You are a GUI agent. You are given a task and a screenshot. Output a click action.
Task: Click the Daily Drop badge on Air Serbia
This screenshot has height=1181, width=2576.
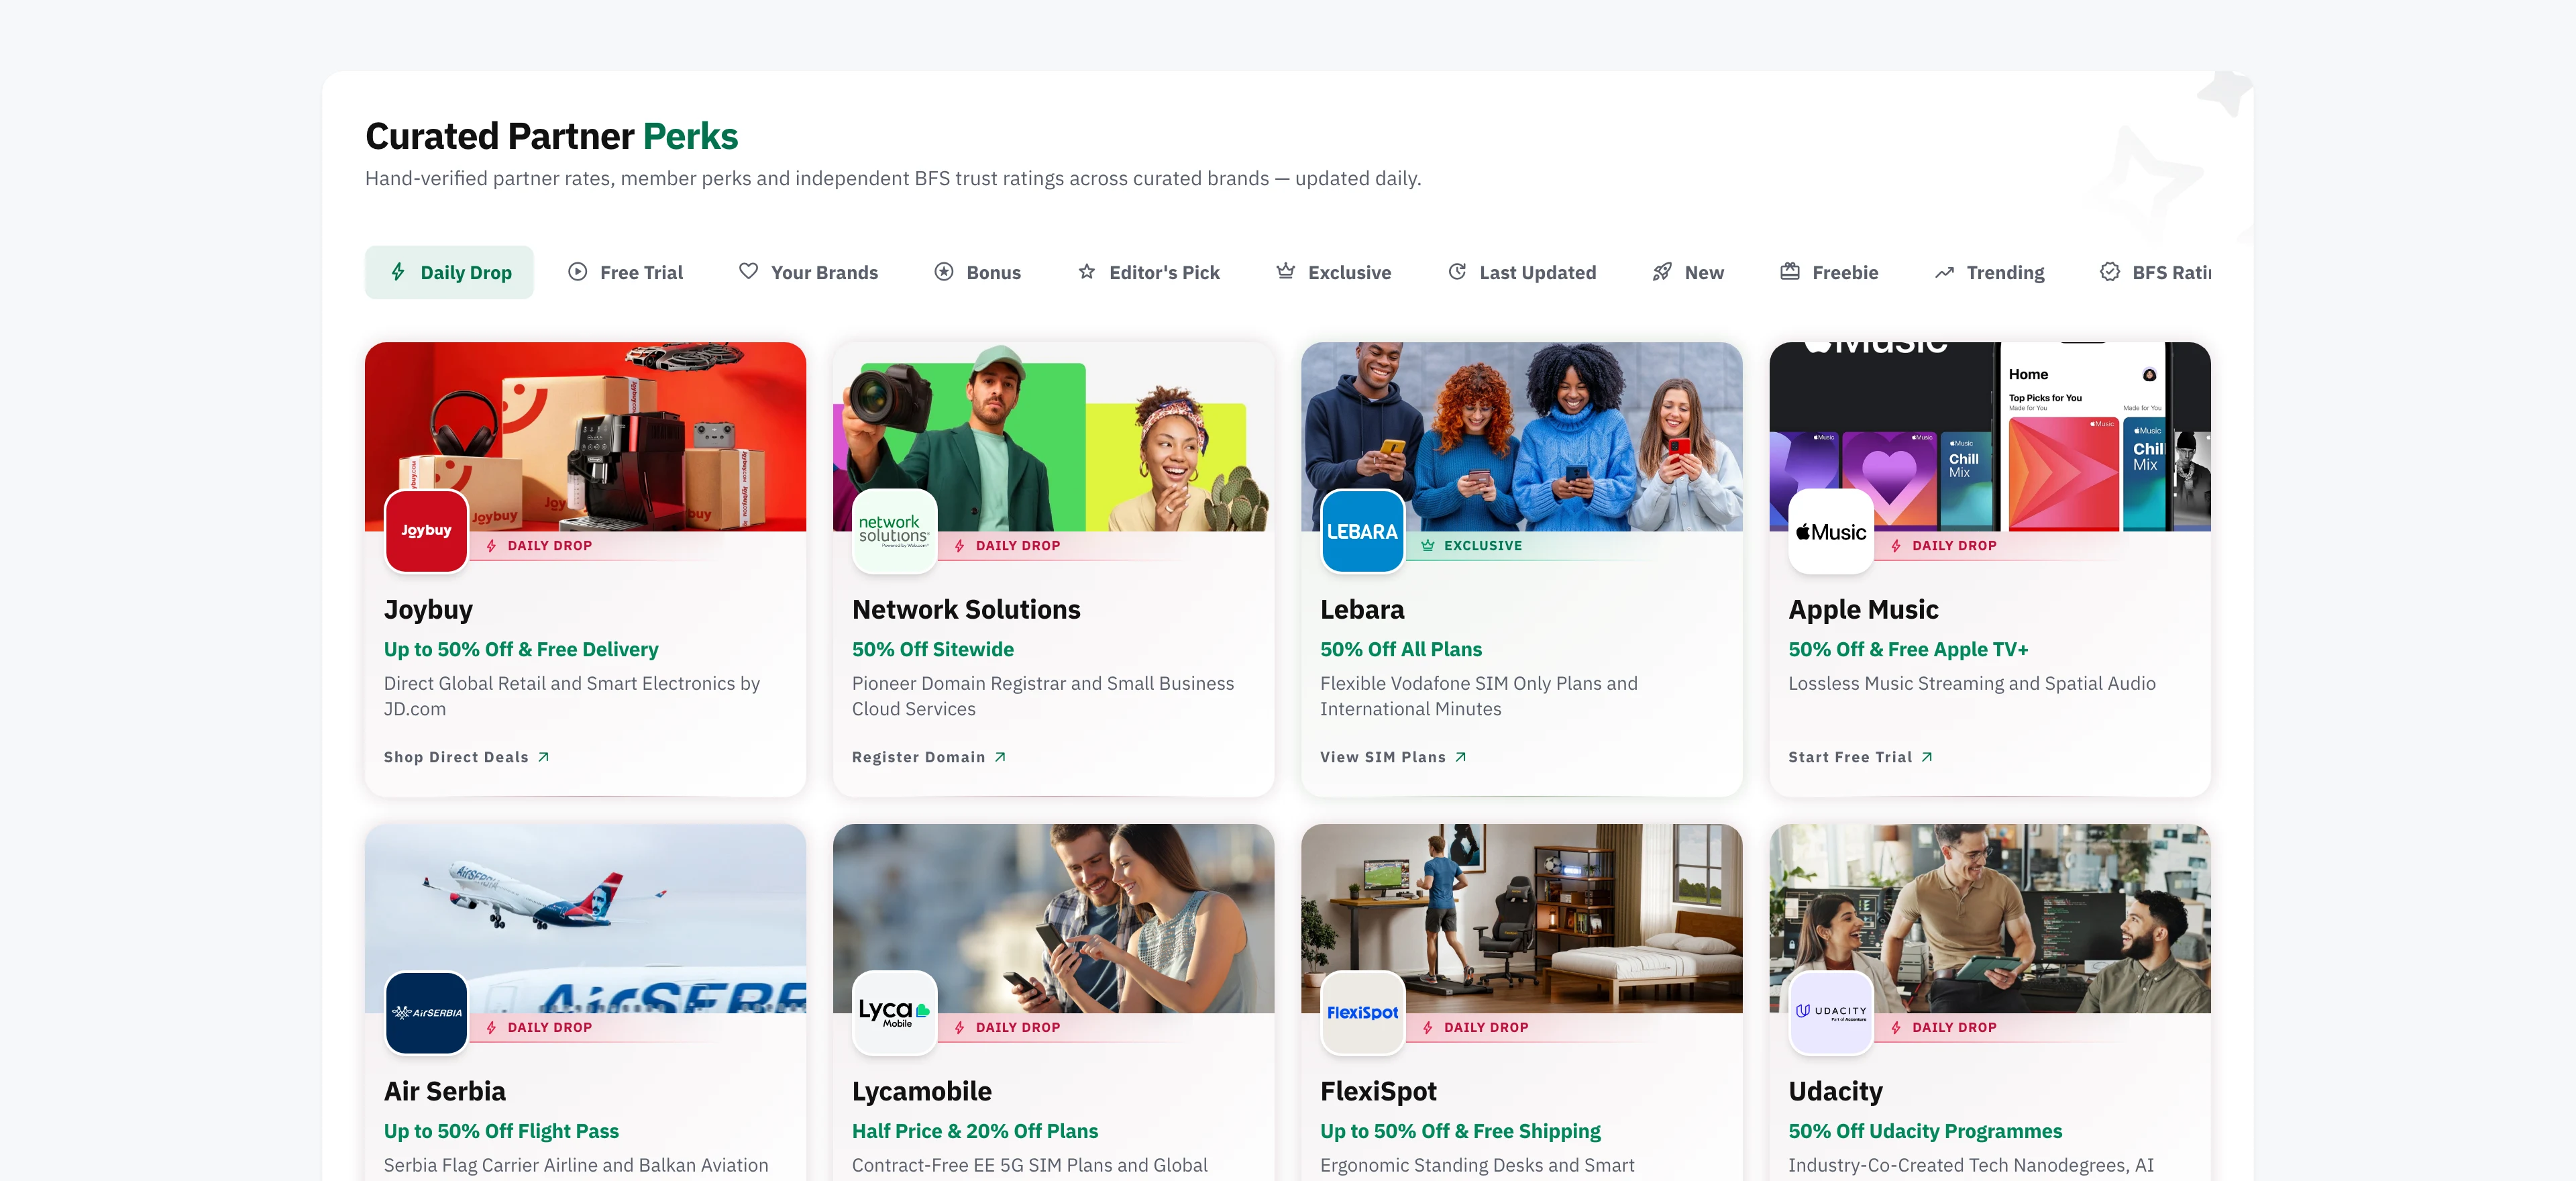pos(538,1027)
